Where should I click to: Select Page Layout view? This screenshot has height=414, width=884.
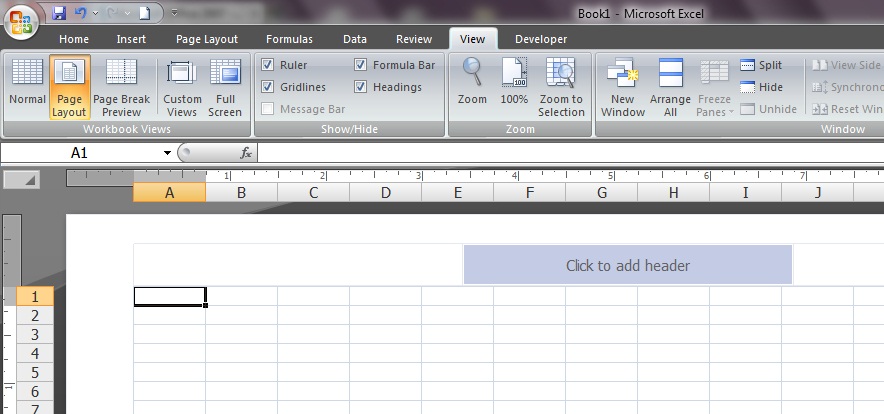tap(69, 87)
